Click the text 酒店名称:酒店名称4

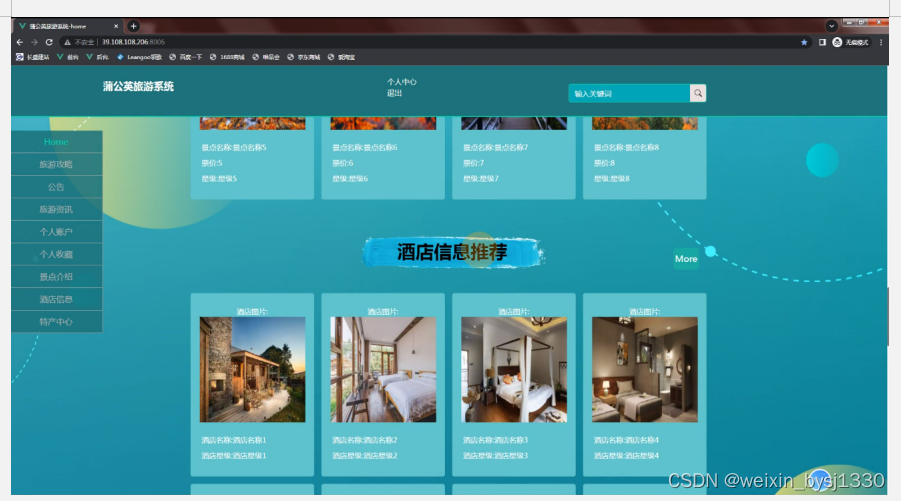626,440
